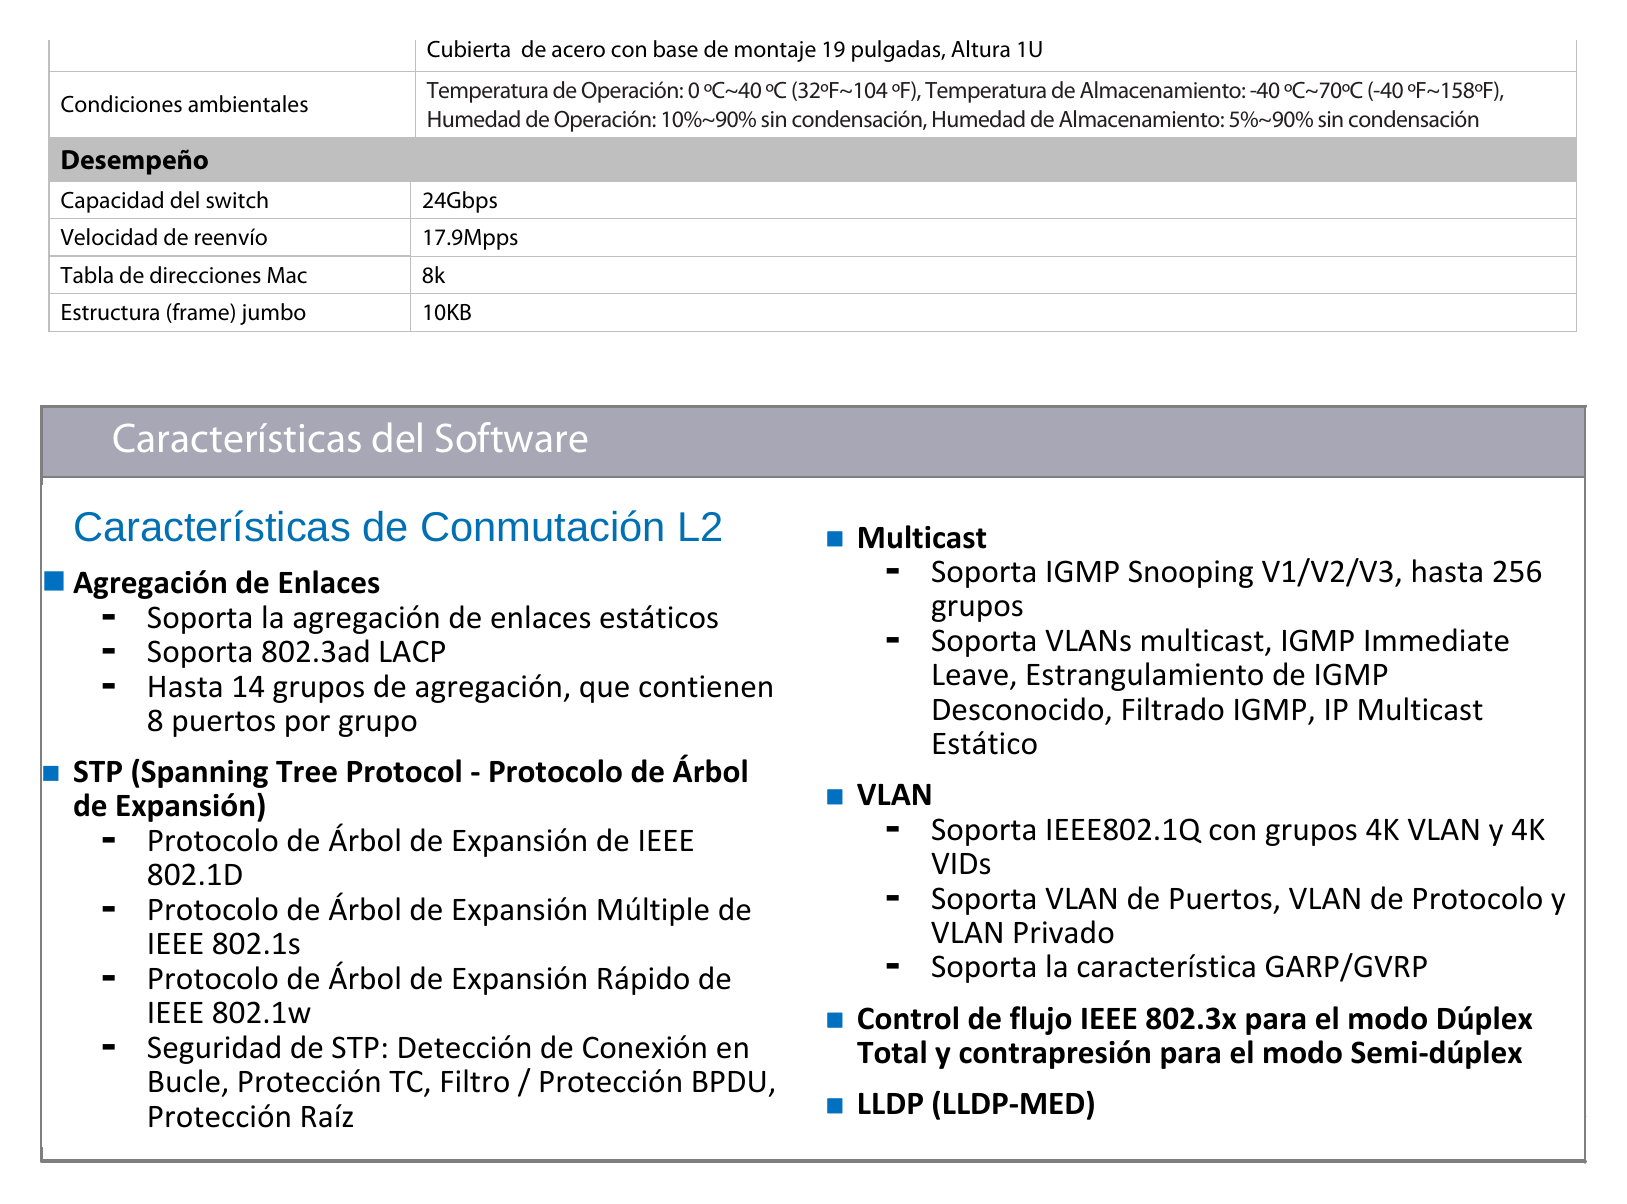1627x1204 pixels.
Task: Click the Agregación de Enlaces heading text
Action: [x=227, y=583]
